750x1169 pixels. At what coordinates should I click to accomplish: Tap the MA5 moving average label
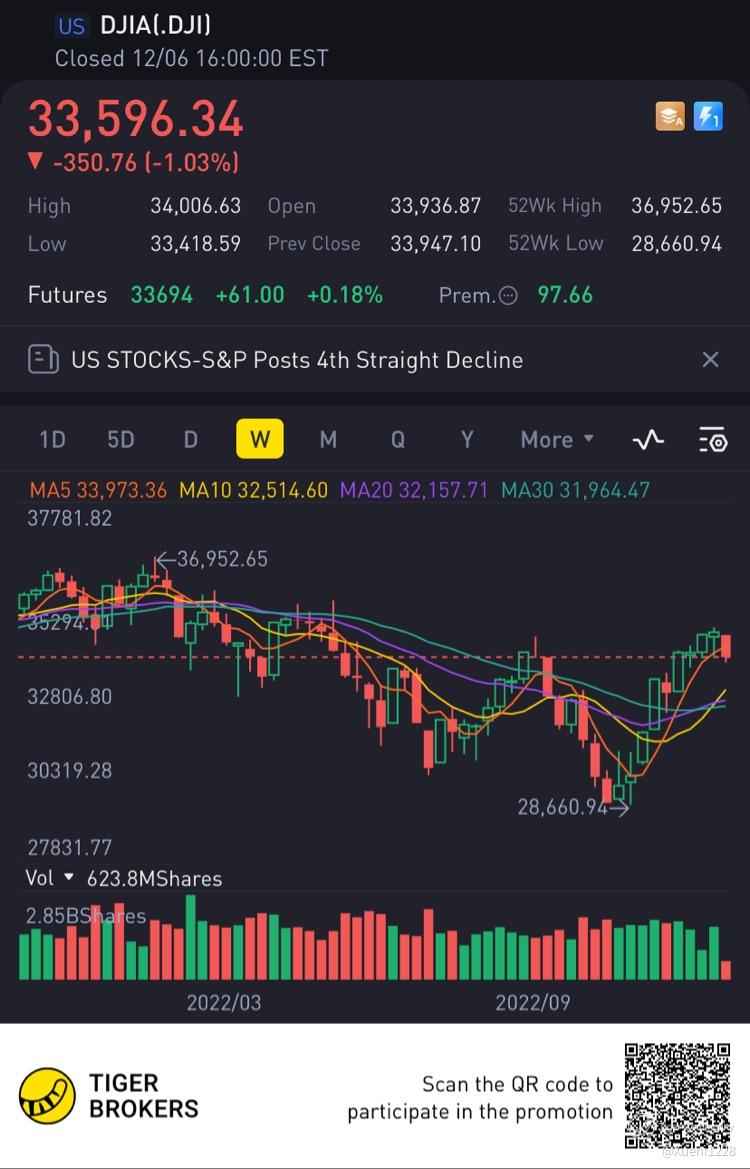pos(98,490)
